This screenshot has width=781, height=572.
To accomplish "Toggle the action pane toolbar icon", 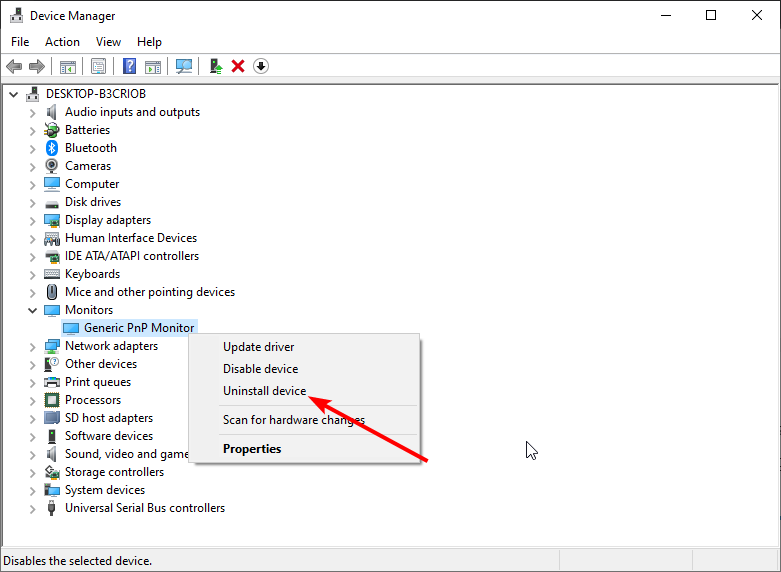I will coord(153,66).
